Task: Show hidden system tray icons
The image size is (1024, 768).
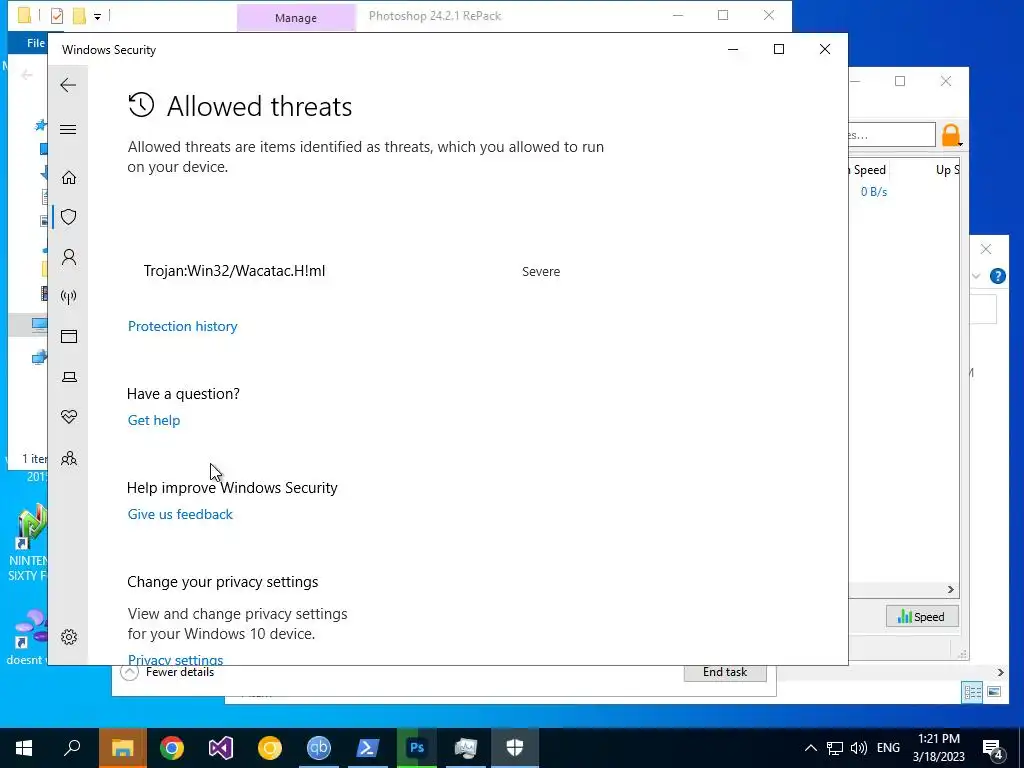Action: 810,748
